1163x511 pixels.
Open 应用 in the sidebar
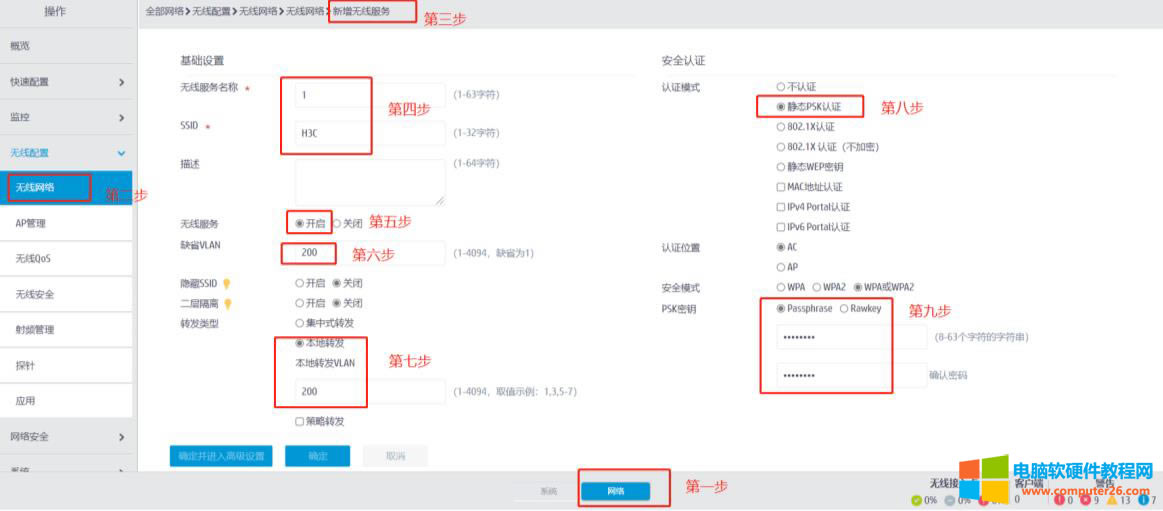[x=66, y=401]
